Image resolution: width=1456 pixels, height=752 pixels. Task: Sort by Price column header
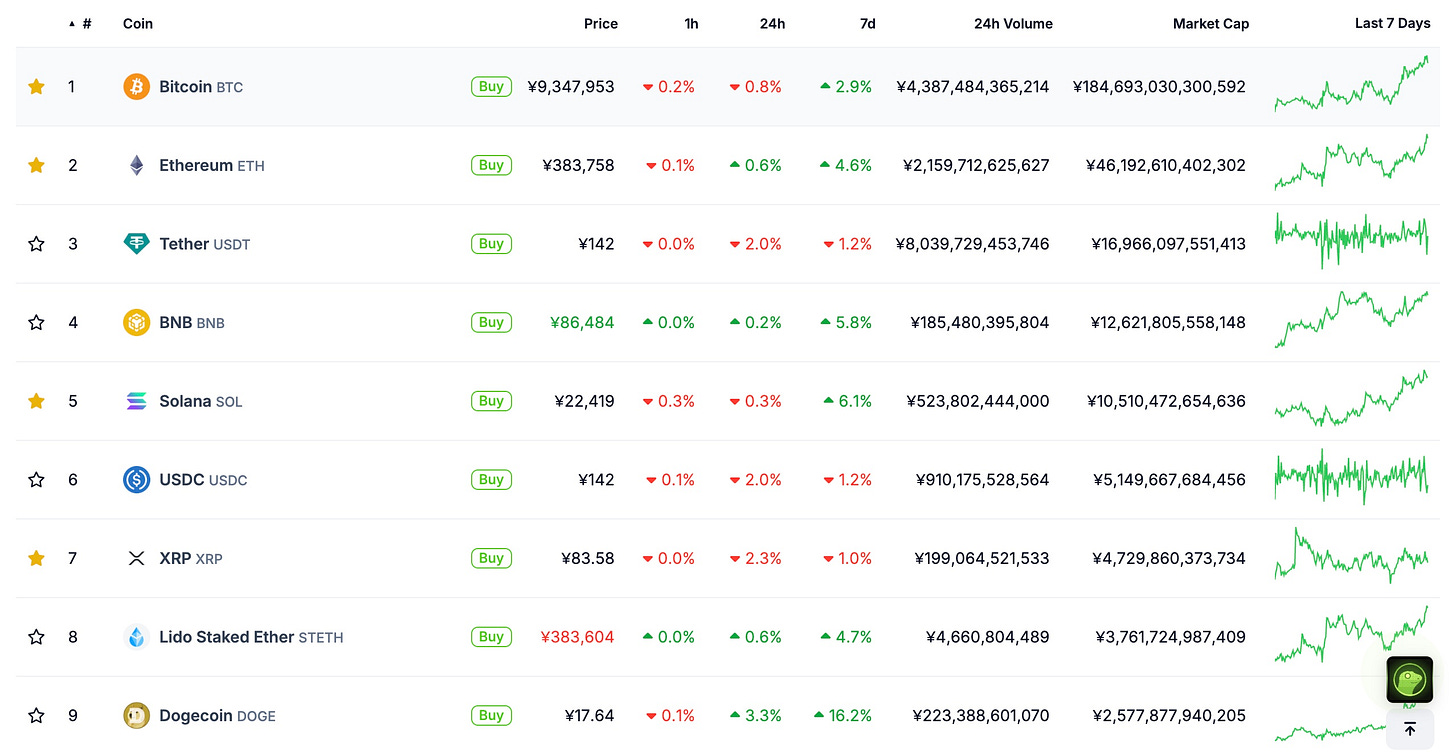tap(601, 23)
